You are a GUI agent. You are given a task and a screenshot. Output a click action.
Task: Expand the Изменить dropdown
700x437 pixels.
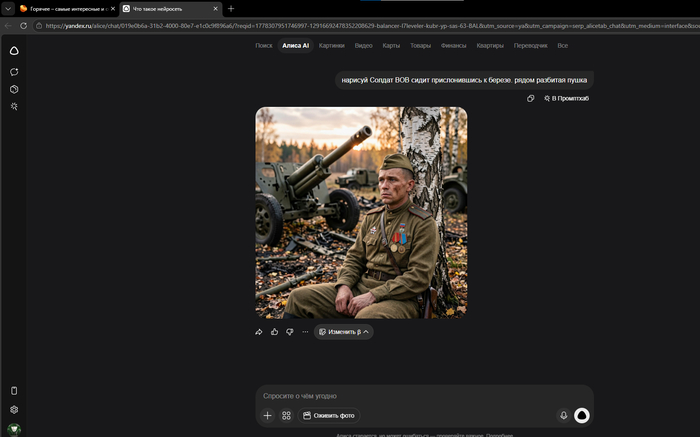[343, 332]
